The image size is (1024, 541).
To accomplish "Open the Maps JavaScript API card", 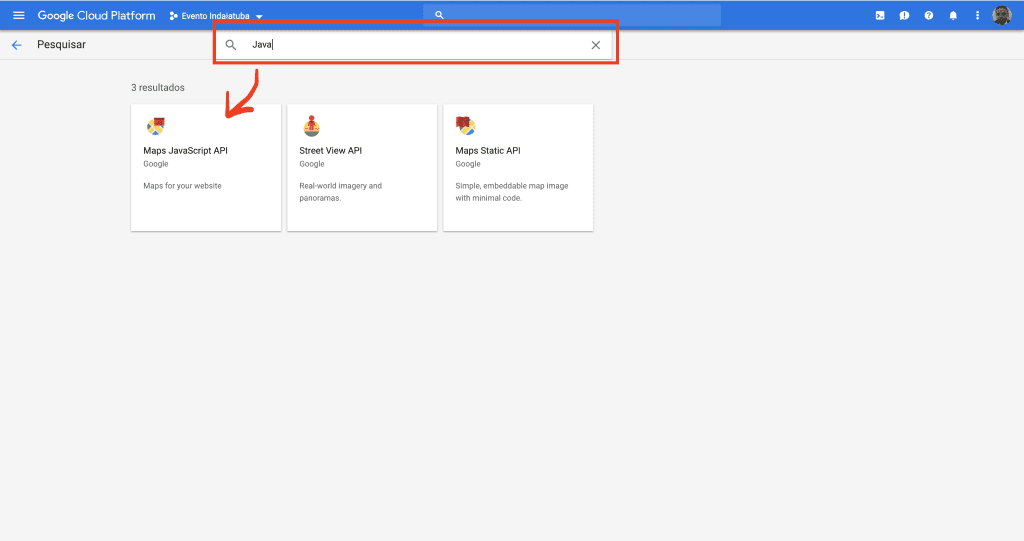I will coord(206,168).
